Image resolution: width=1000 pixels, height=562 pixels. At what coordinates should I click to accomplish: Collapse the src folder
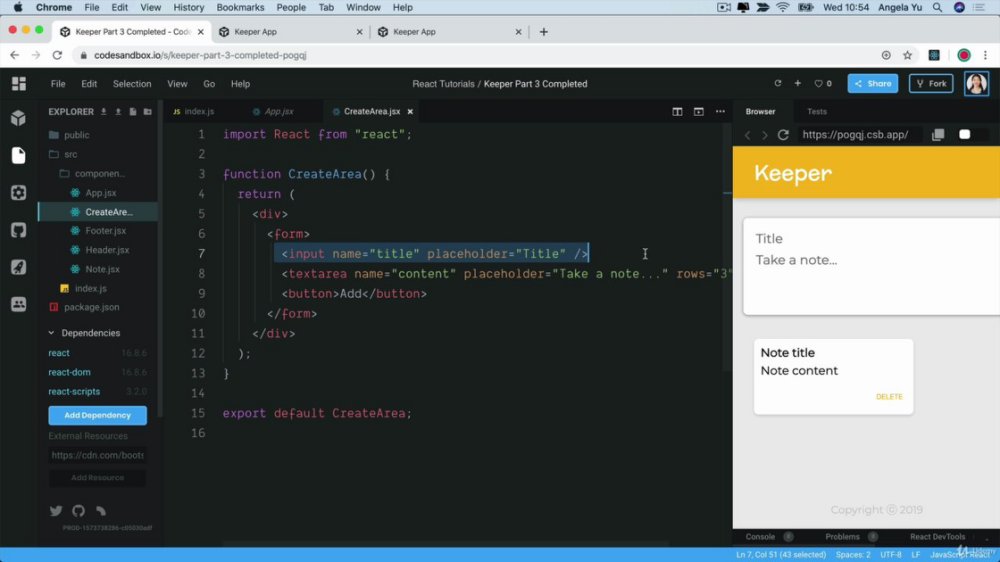70,154
